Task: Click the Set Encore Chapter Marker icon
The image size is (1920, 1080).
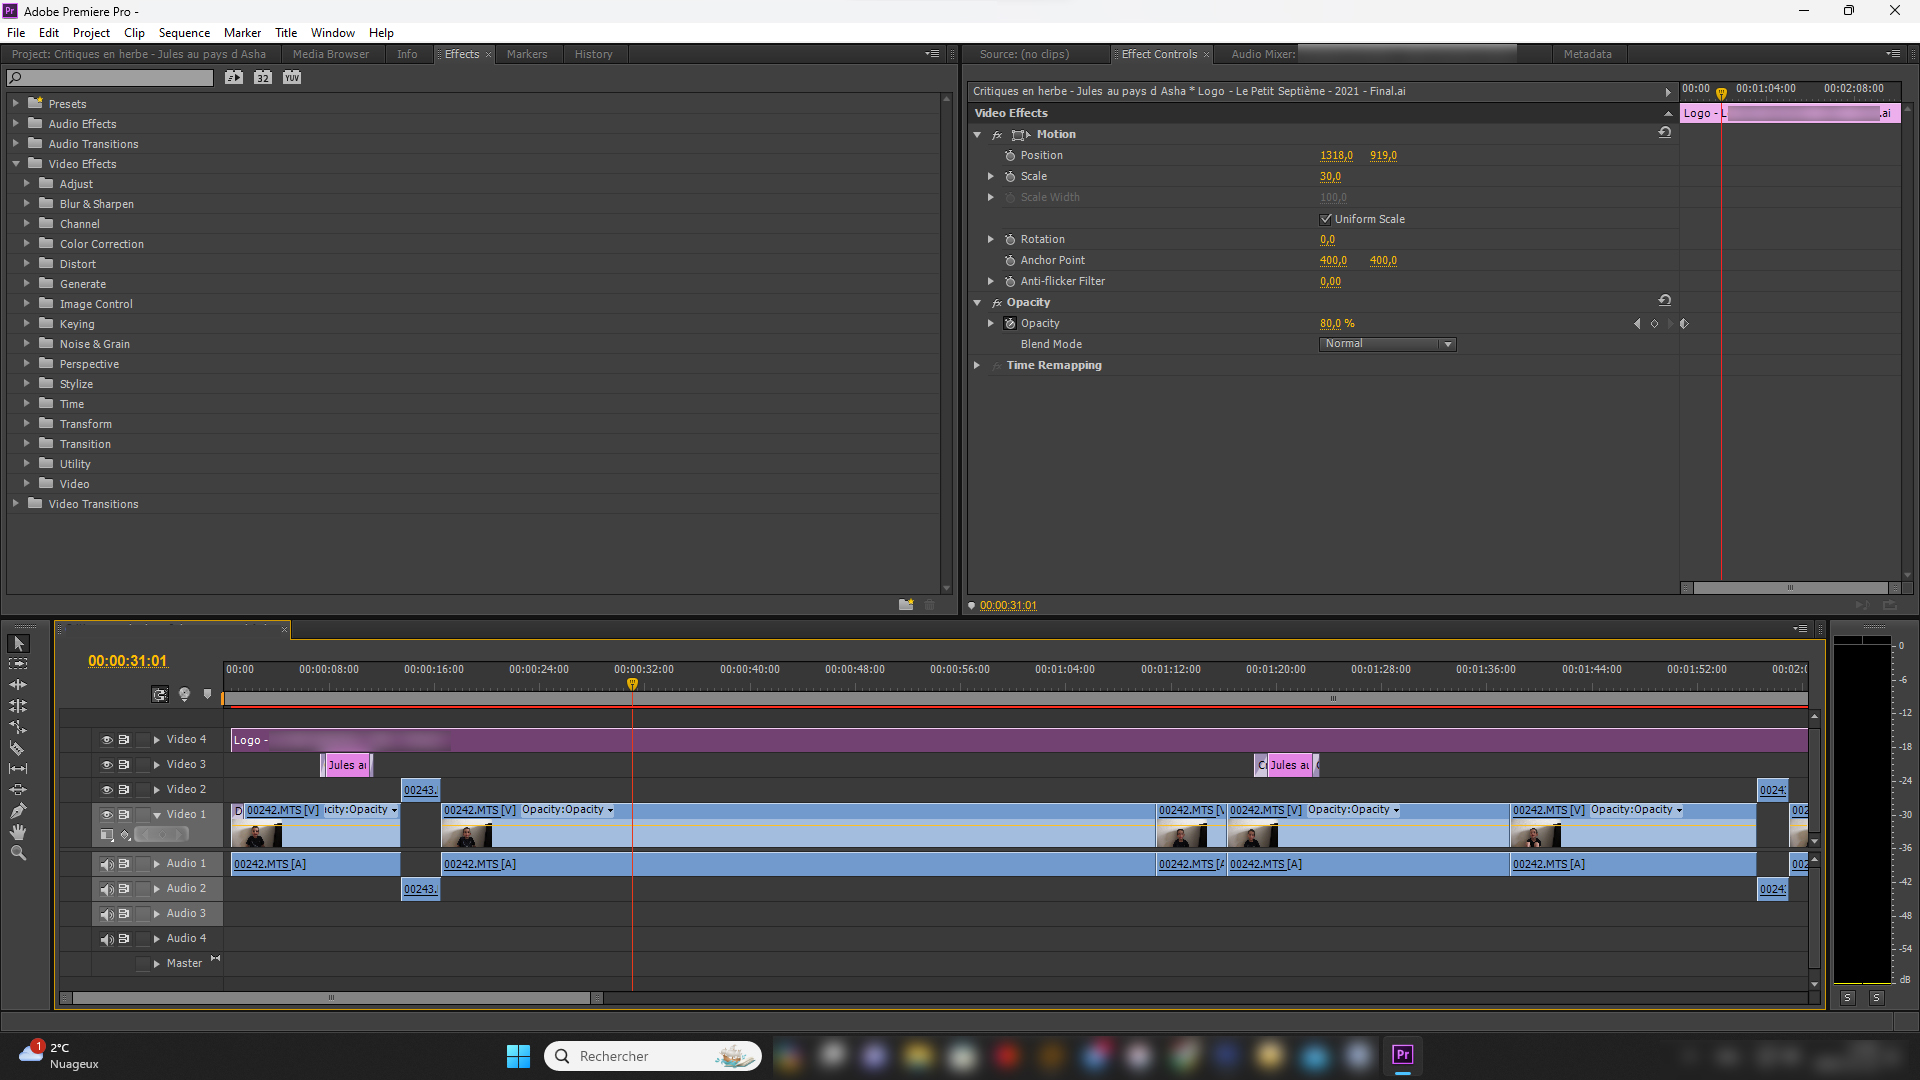Action: click(x=184, y=694)
